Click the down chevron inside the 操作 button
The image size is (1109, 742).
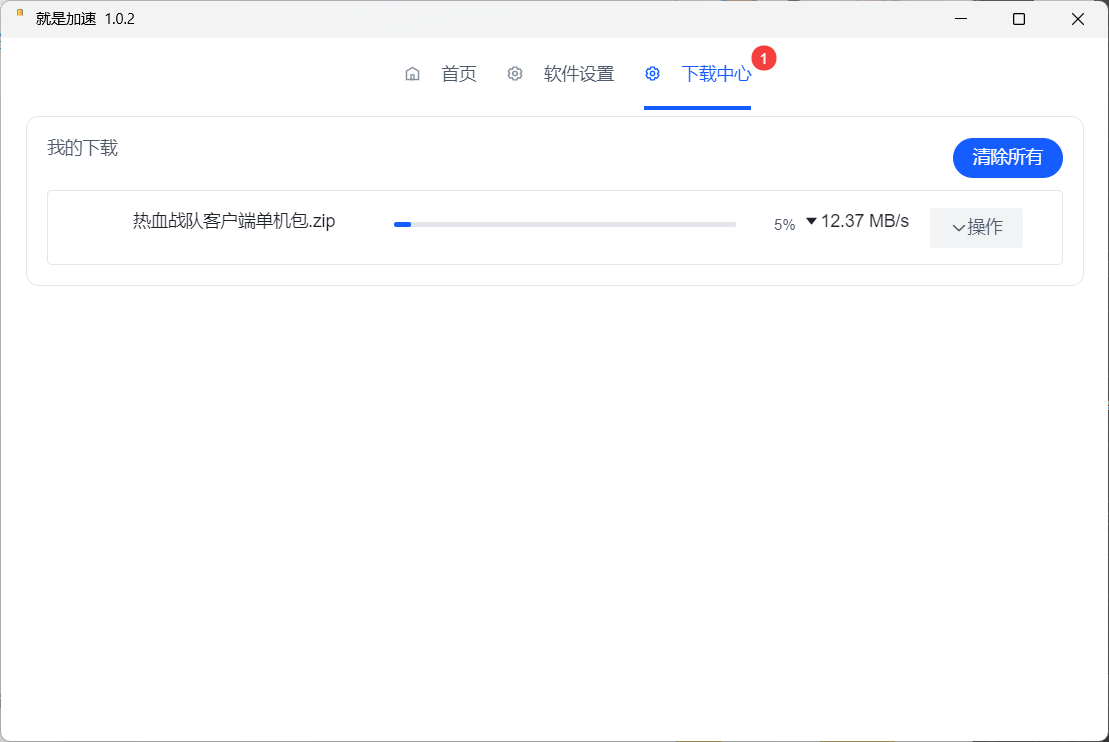point(961,228)
